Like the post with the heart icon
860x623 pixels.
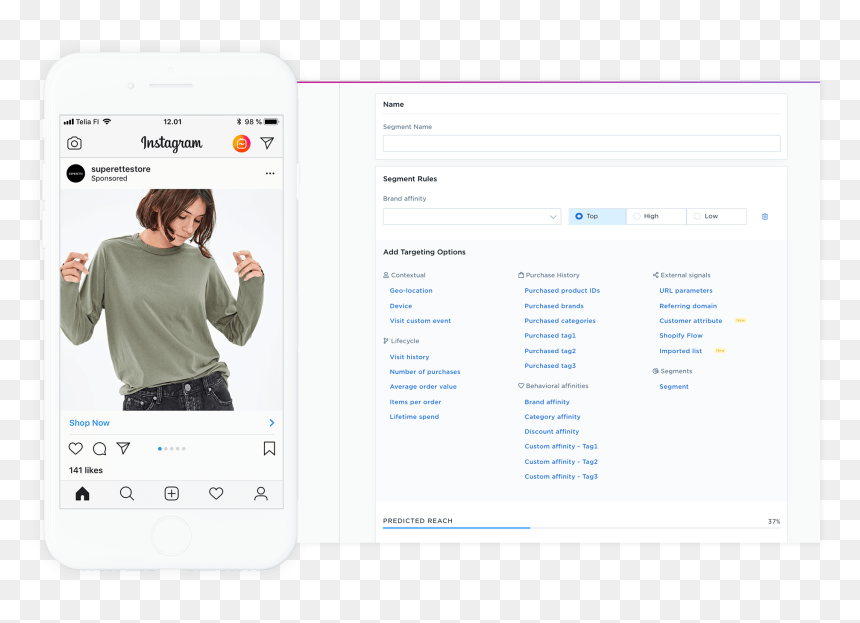pyautogui.click(x=76, y=449)
